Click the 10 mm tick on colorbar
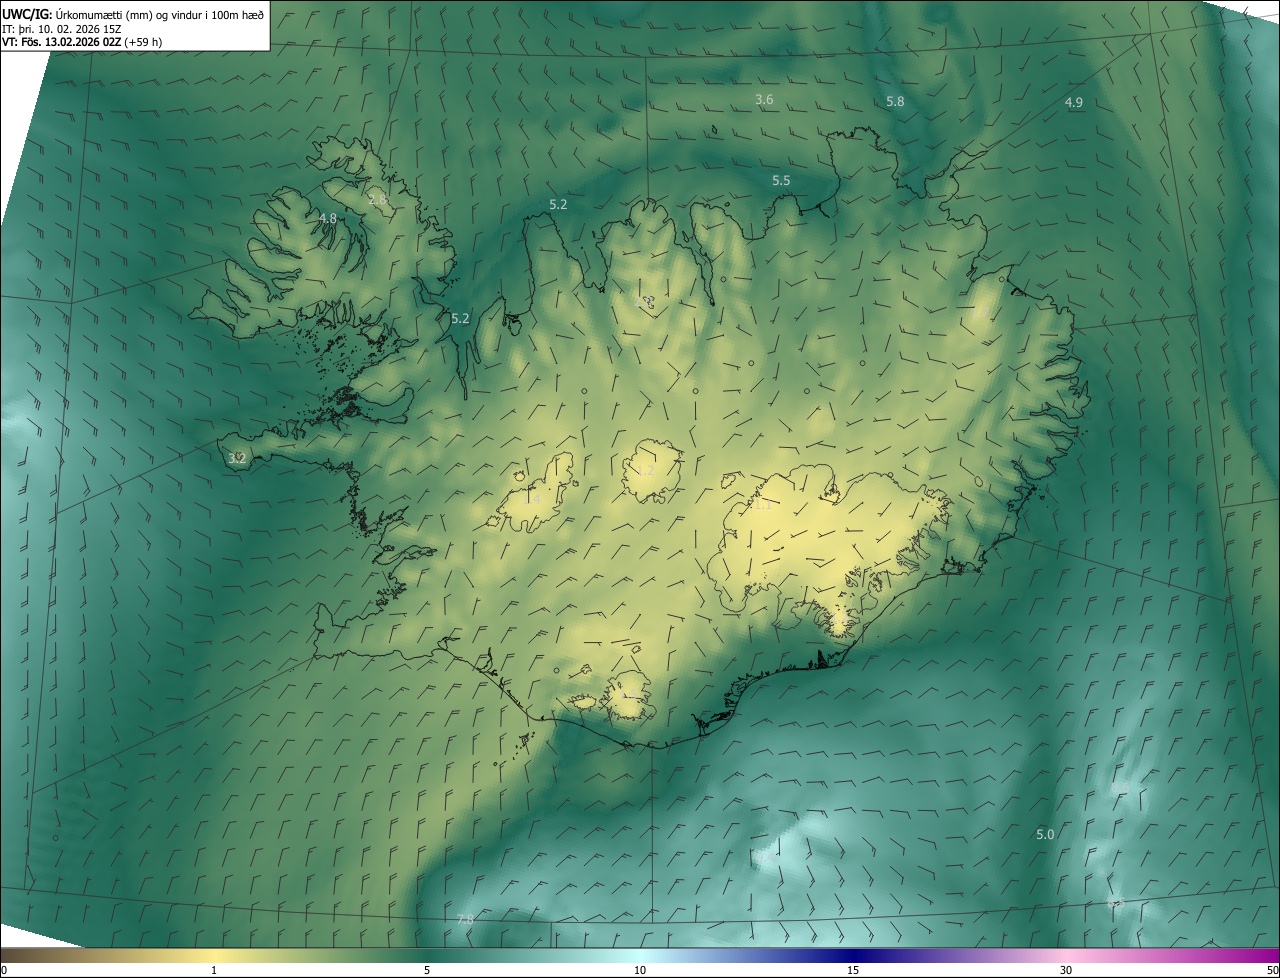 640,970
